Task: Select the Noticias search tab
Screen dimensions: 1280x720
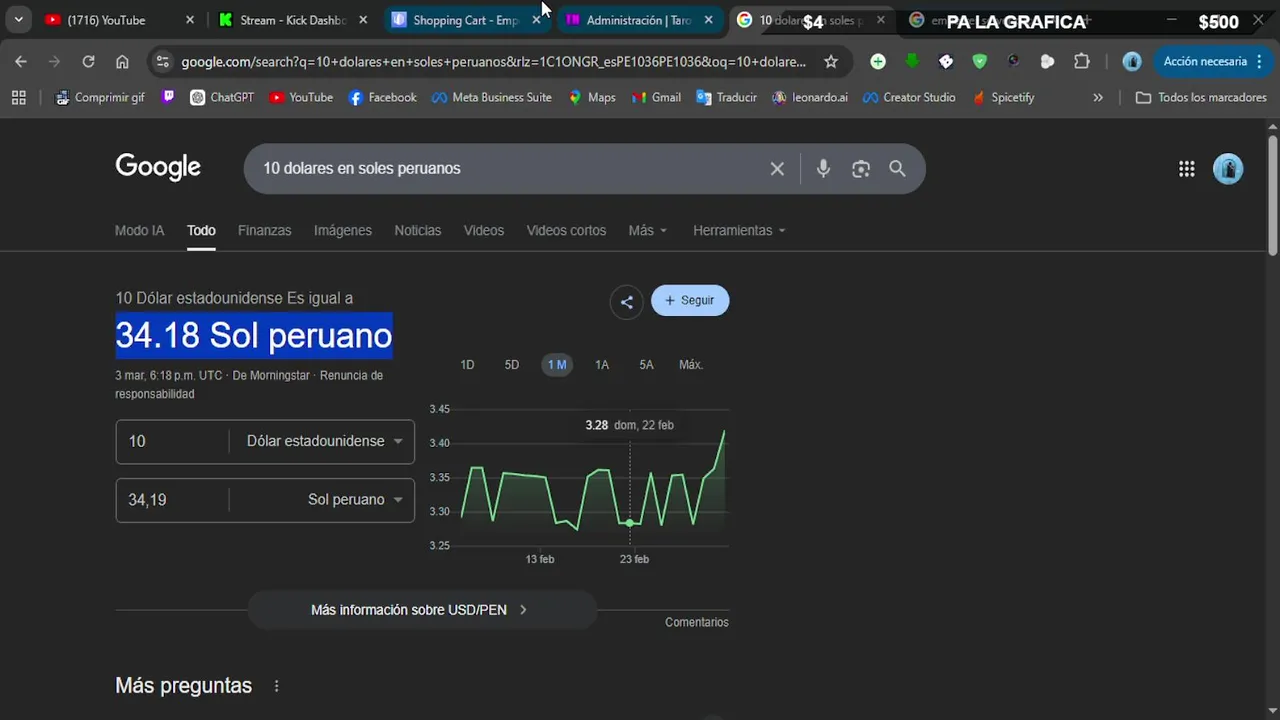Action: 418,230
